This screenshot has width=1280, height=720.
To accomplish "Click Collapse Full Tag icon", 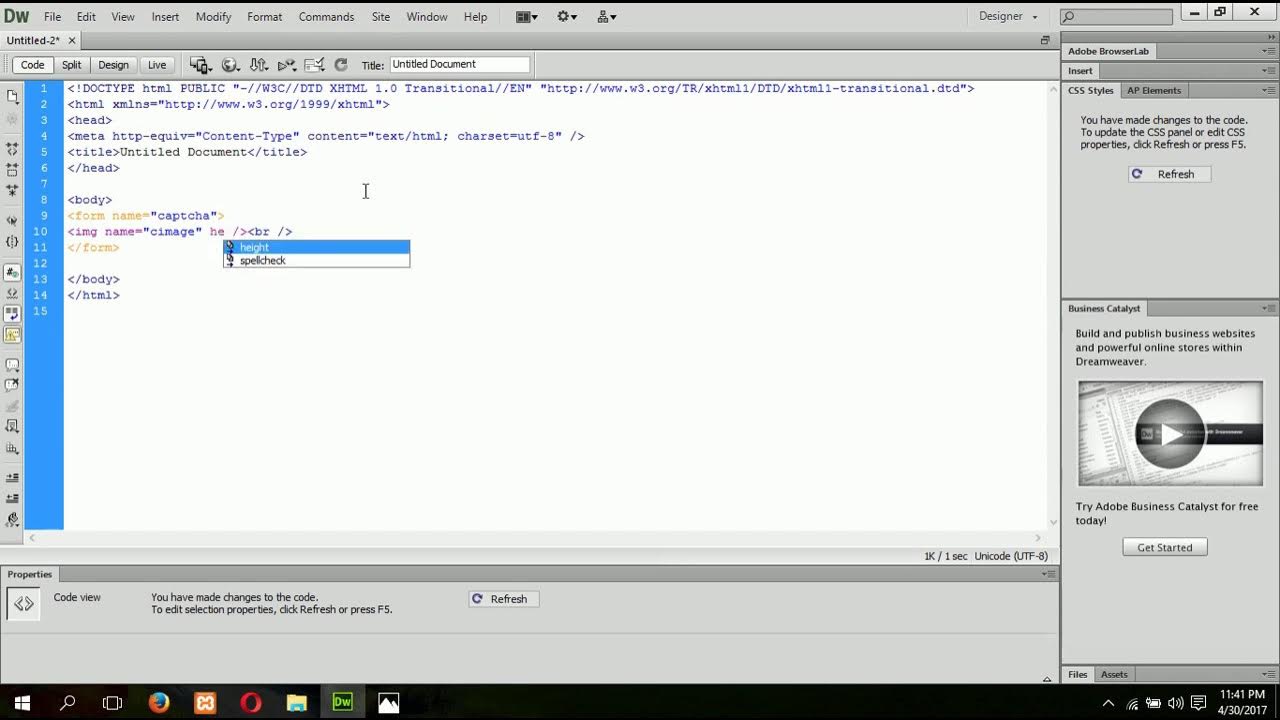I will point(13,149).
